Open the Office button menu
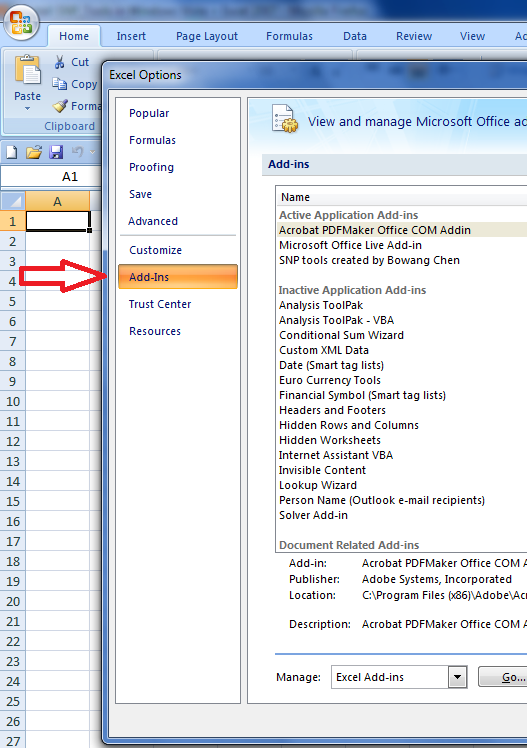Viewport: 527px width, 748px height. [x=21, y=22]
